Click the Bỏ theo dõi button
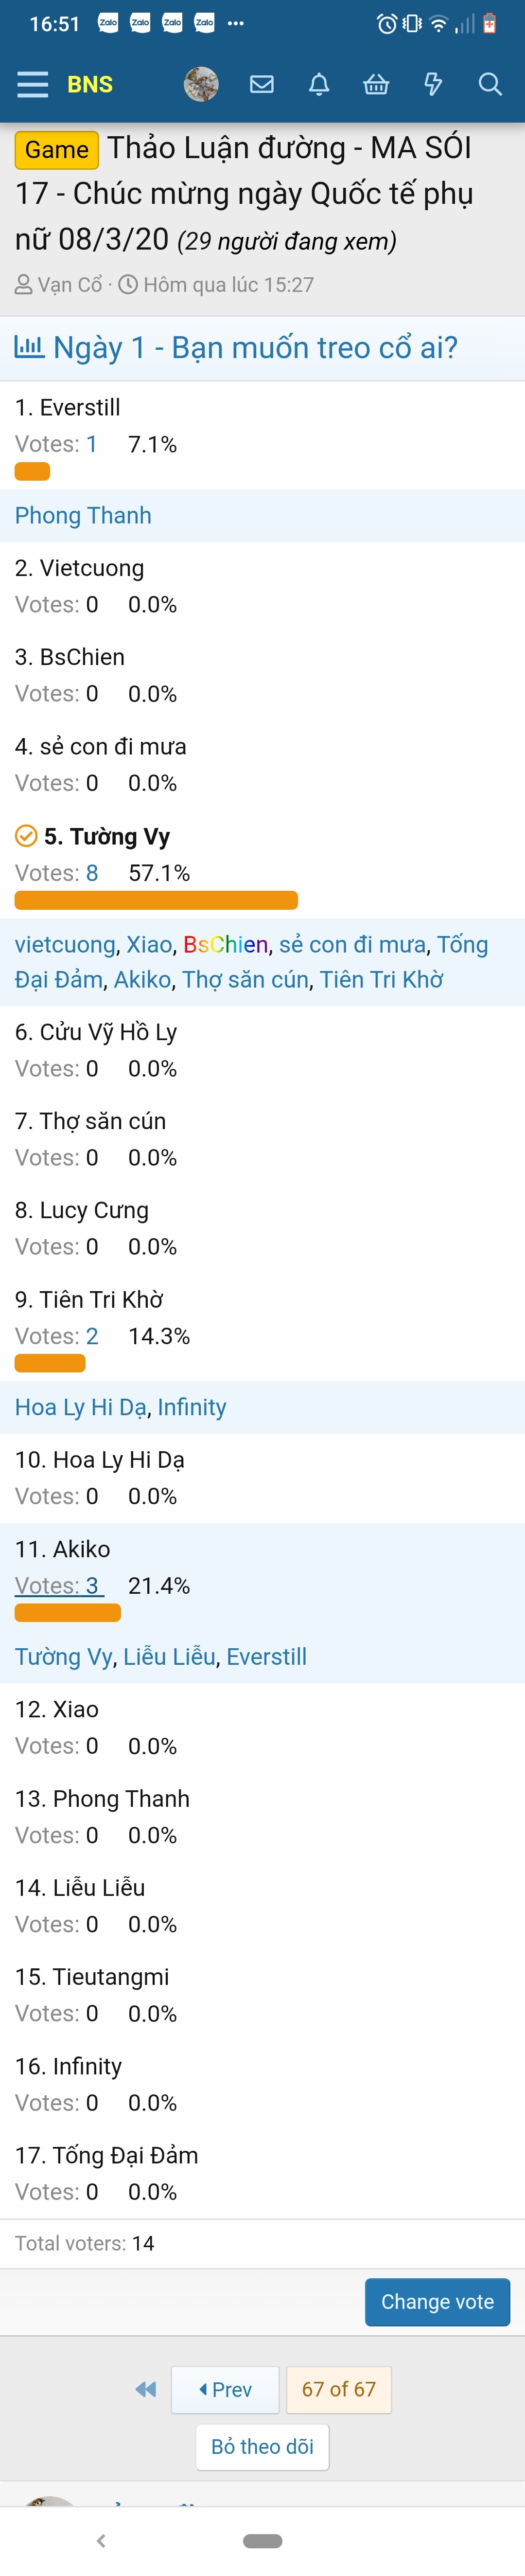 [262, 2446]
